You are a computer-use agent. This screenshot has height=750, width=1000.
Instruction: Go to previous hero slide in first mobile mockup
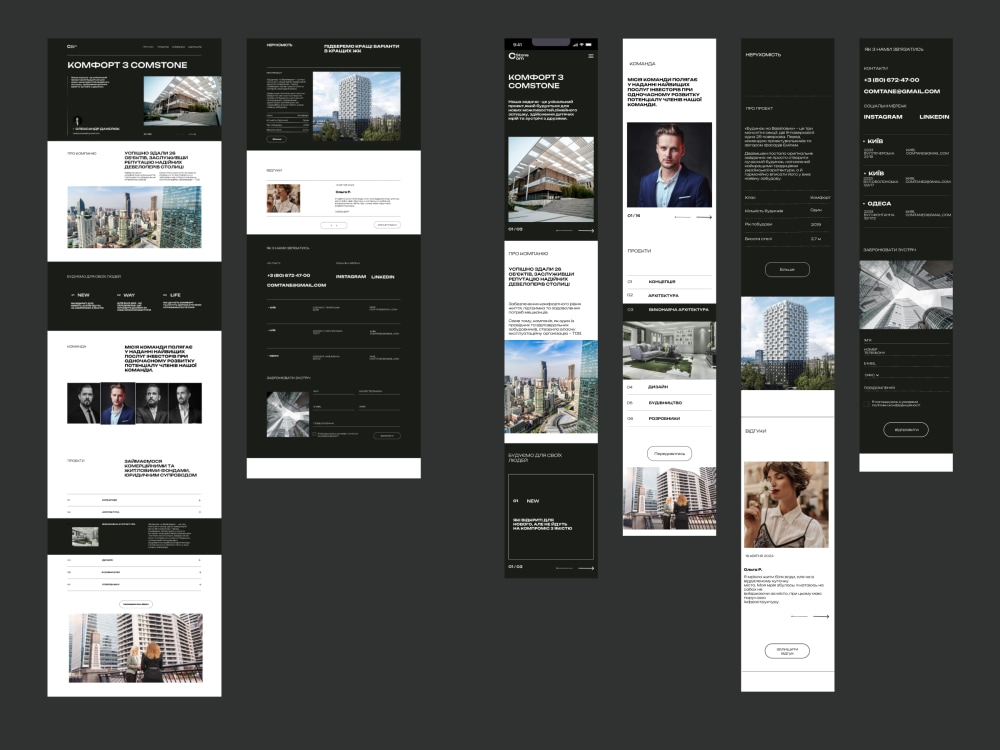click(564, 230)
